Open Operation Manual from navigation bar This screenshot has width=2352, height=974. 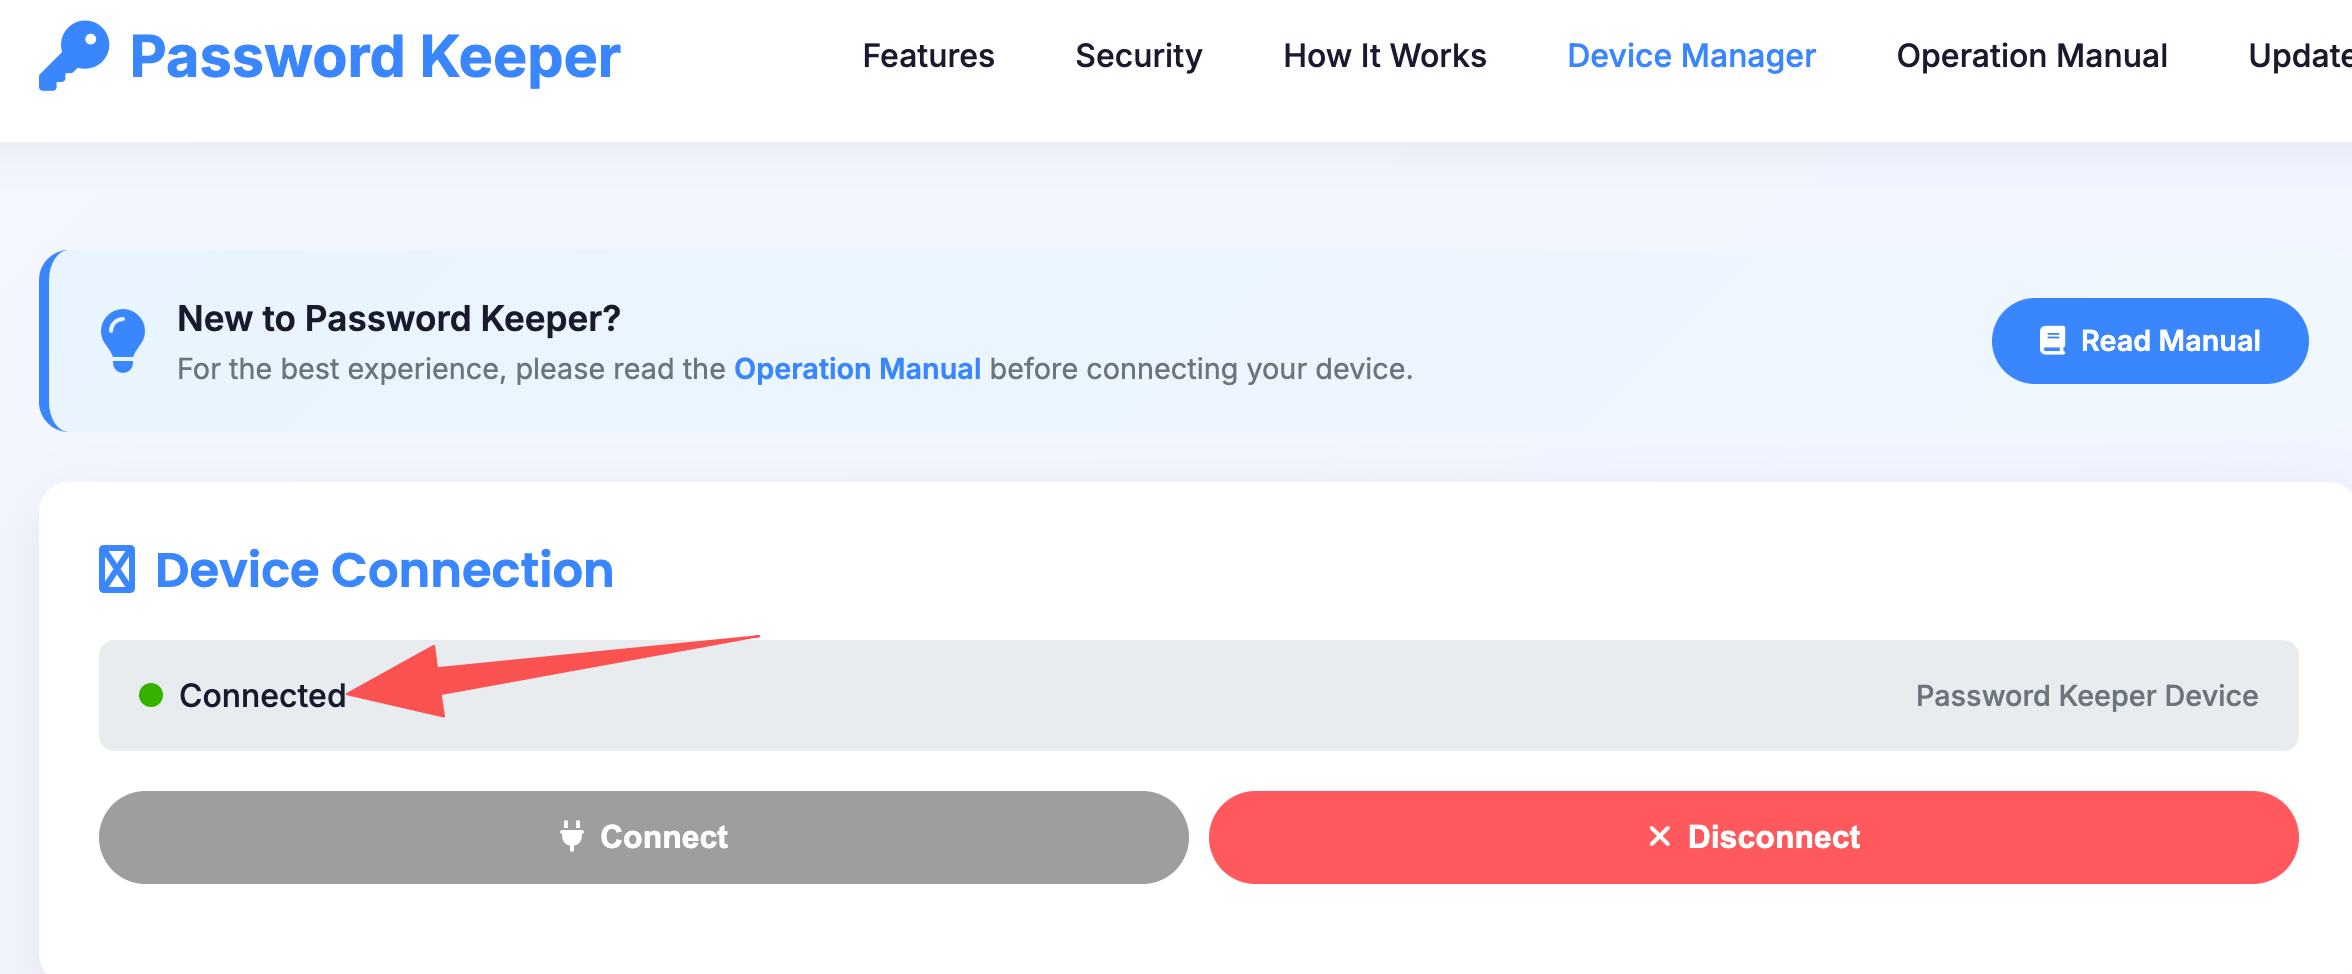click(2032, 56)
